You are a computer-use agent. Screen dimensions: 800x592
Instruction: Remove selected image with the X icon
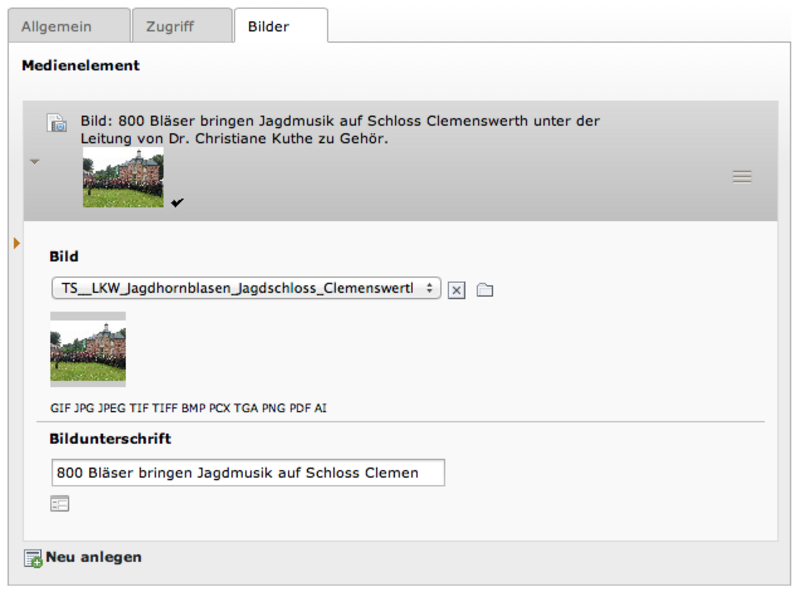[456, 290]
